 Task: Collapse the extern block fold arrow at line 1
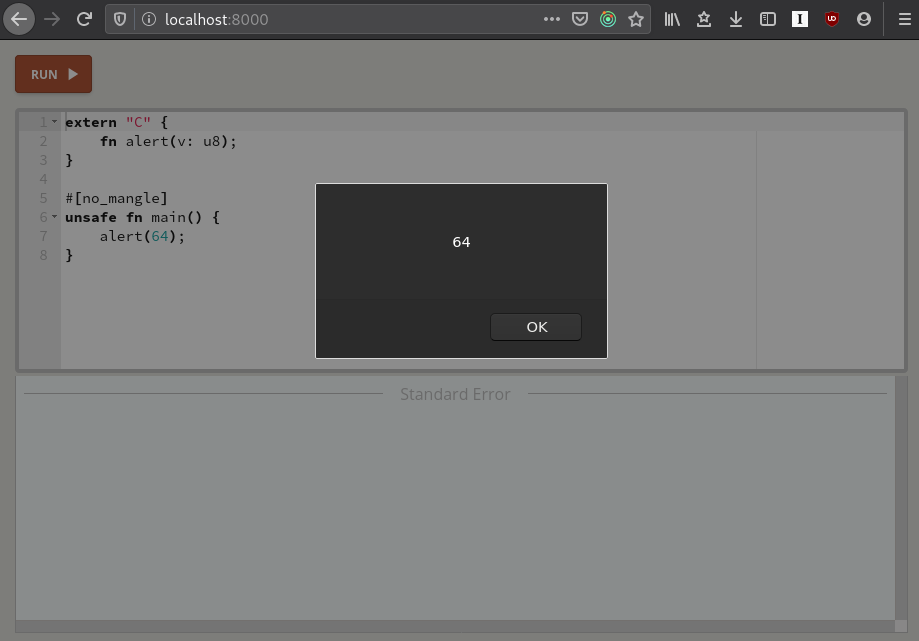(55, 121)
